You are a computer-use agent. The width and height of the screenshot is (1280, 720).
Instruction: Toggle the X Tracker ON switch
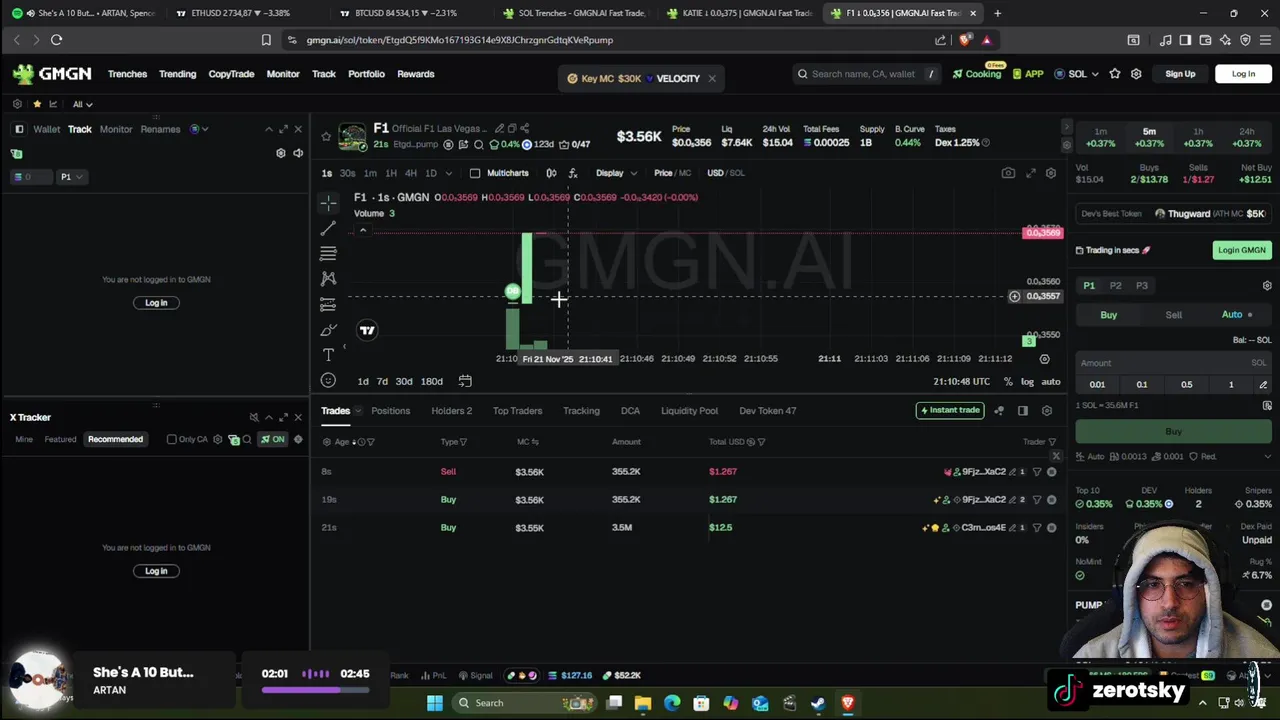272,439
